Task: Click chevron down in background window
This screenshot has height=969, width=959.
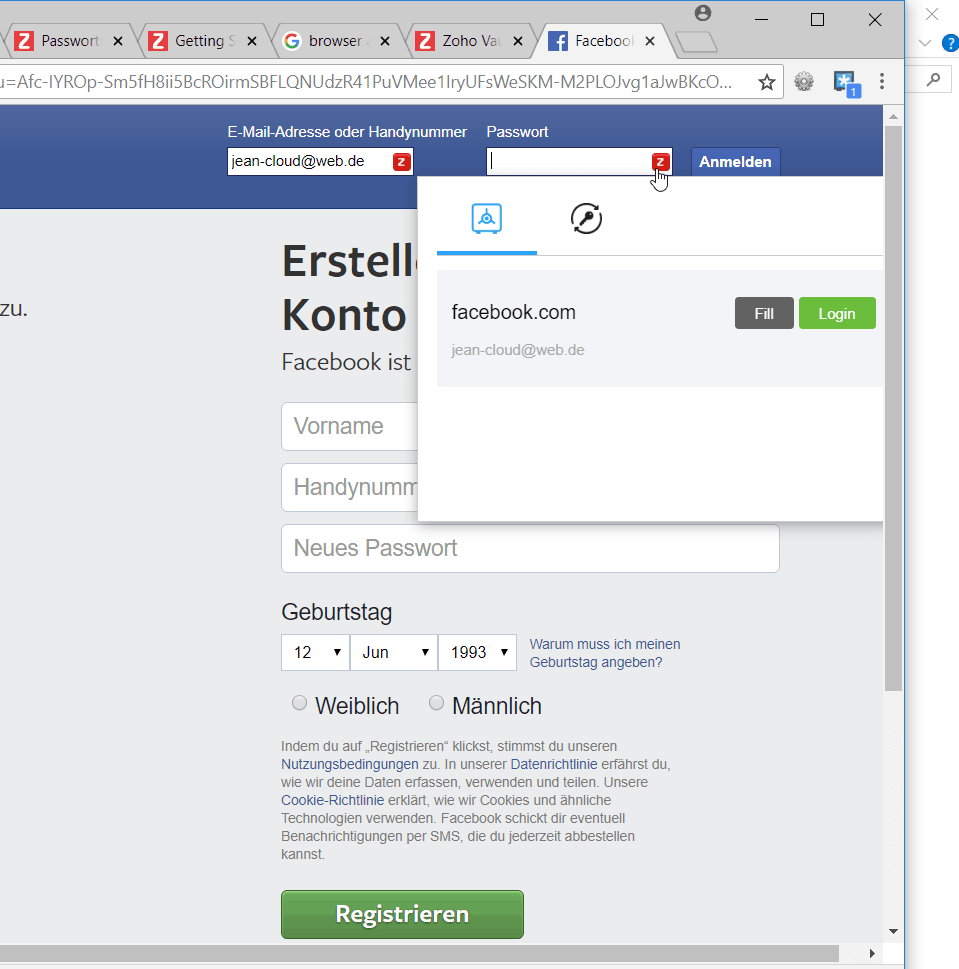Action: coord(925,43)
